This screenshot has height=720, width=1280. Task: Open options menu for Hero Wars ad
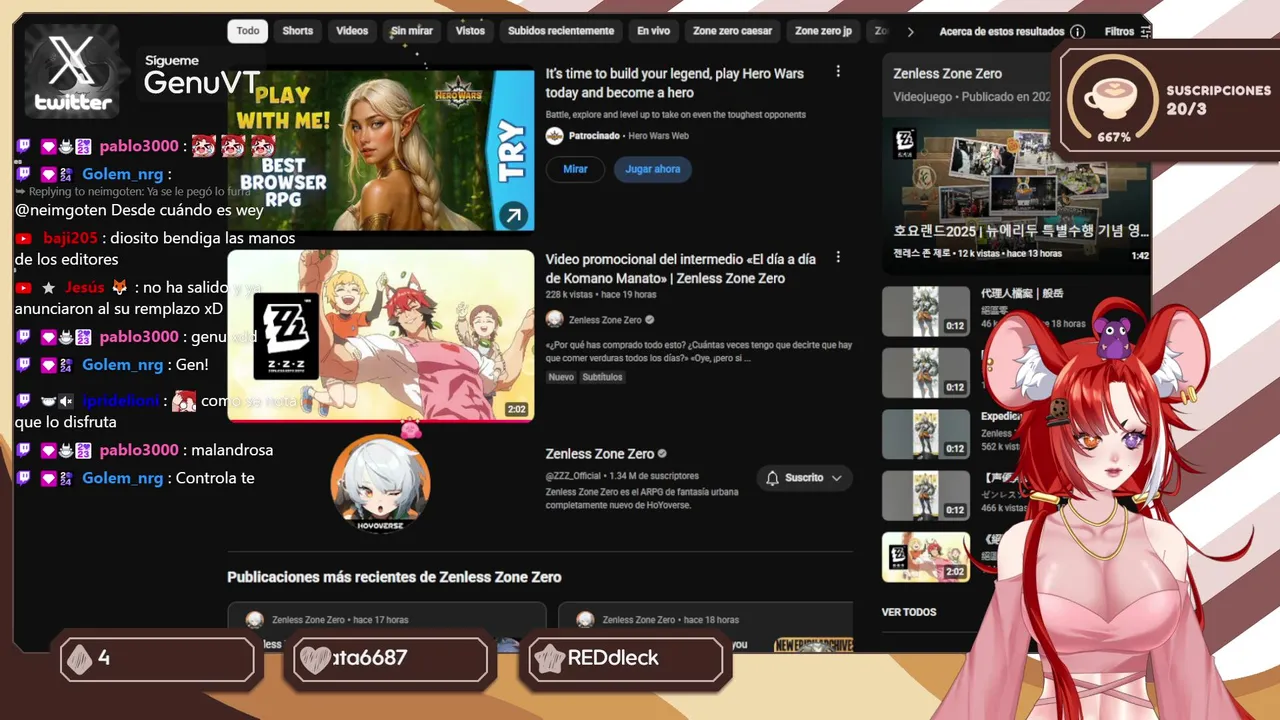[838, 72]
